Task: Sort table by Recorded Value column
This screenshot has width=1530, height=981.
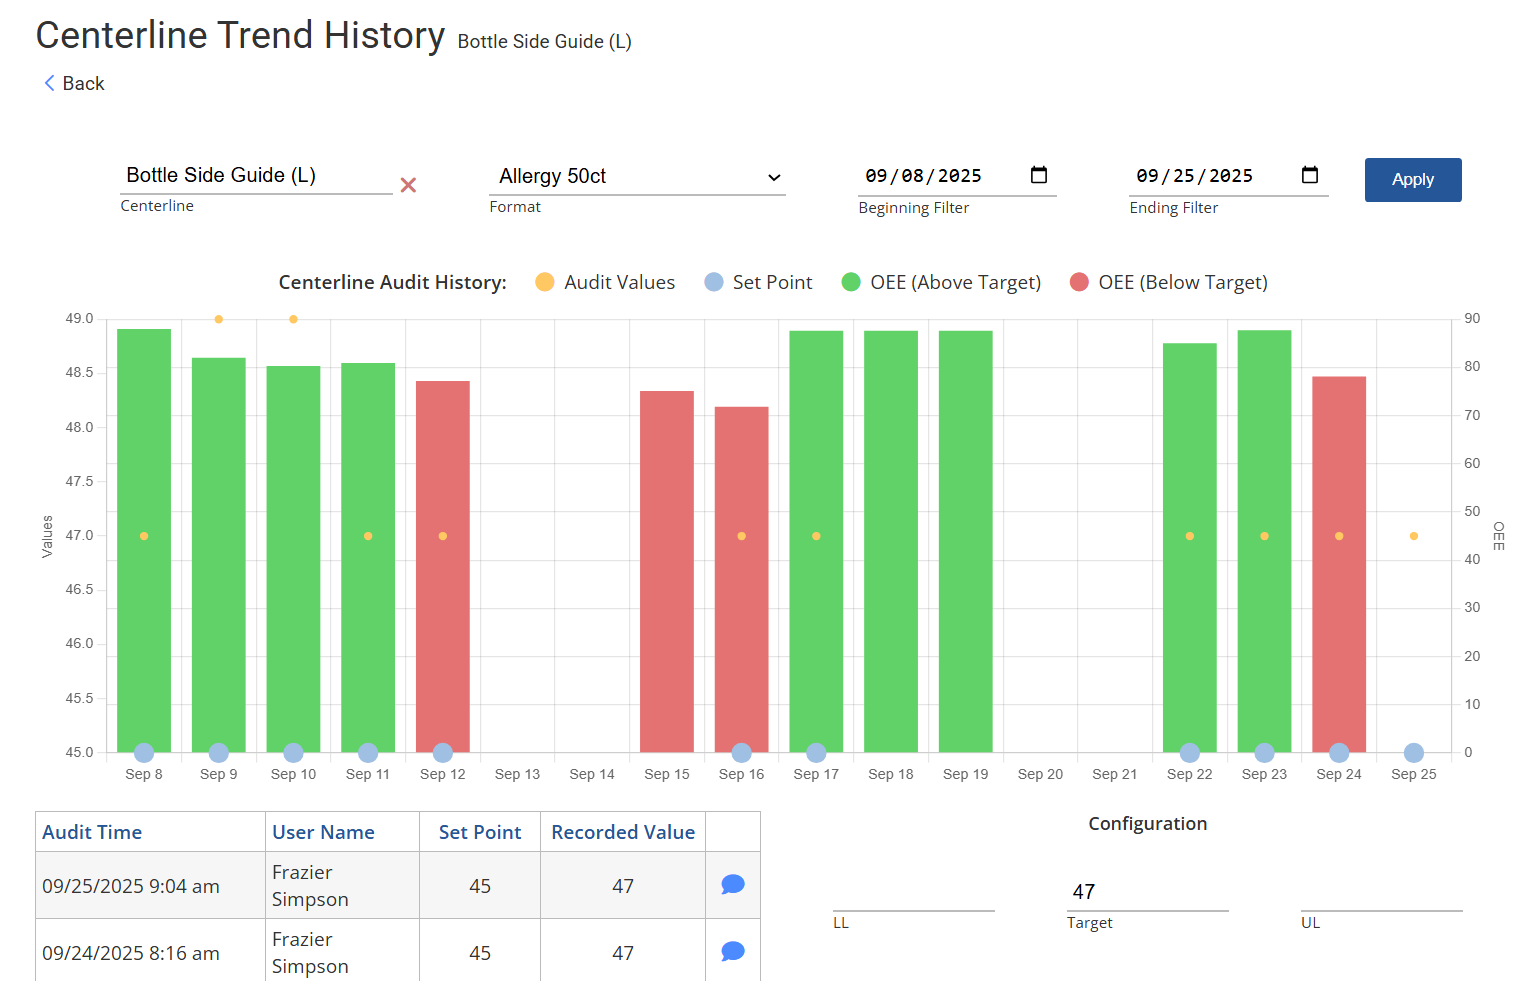Action: pyautogui.click(x=622, y=832)
